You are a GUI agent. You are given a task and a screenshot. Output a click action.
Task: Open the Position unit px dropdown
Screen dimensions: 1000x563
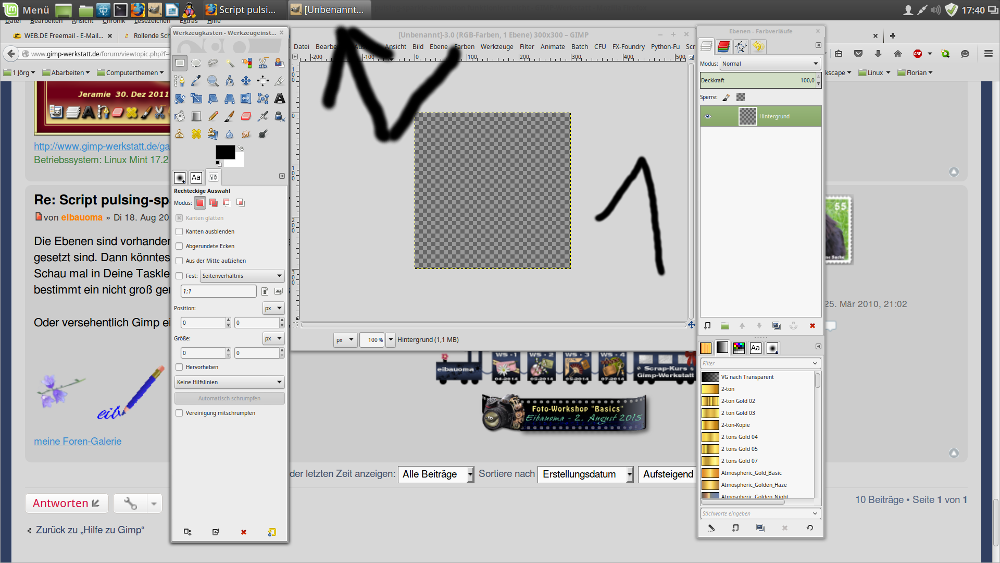coord(273,308)
